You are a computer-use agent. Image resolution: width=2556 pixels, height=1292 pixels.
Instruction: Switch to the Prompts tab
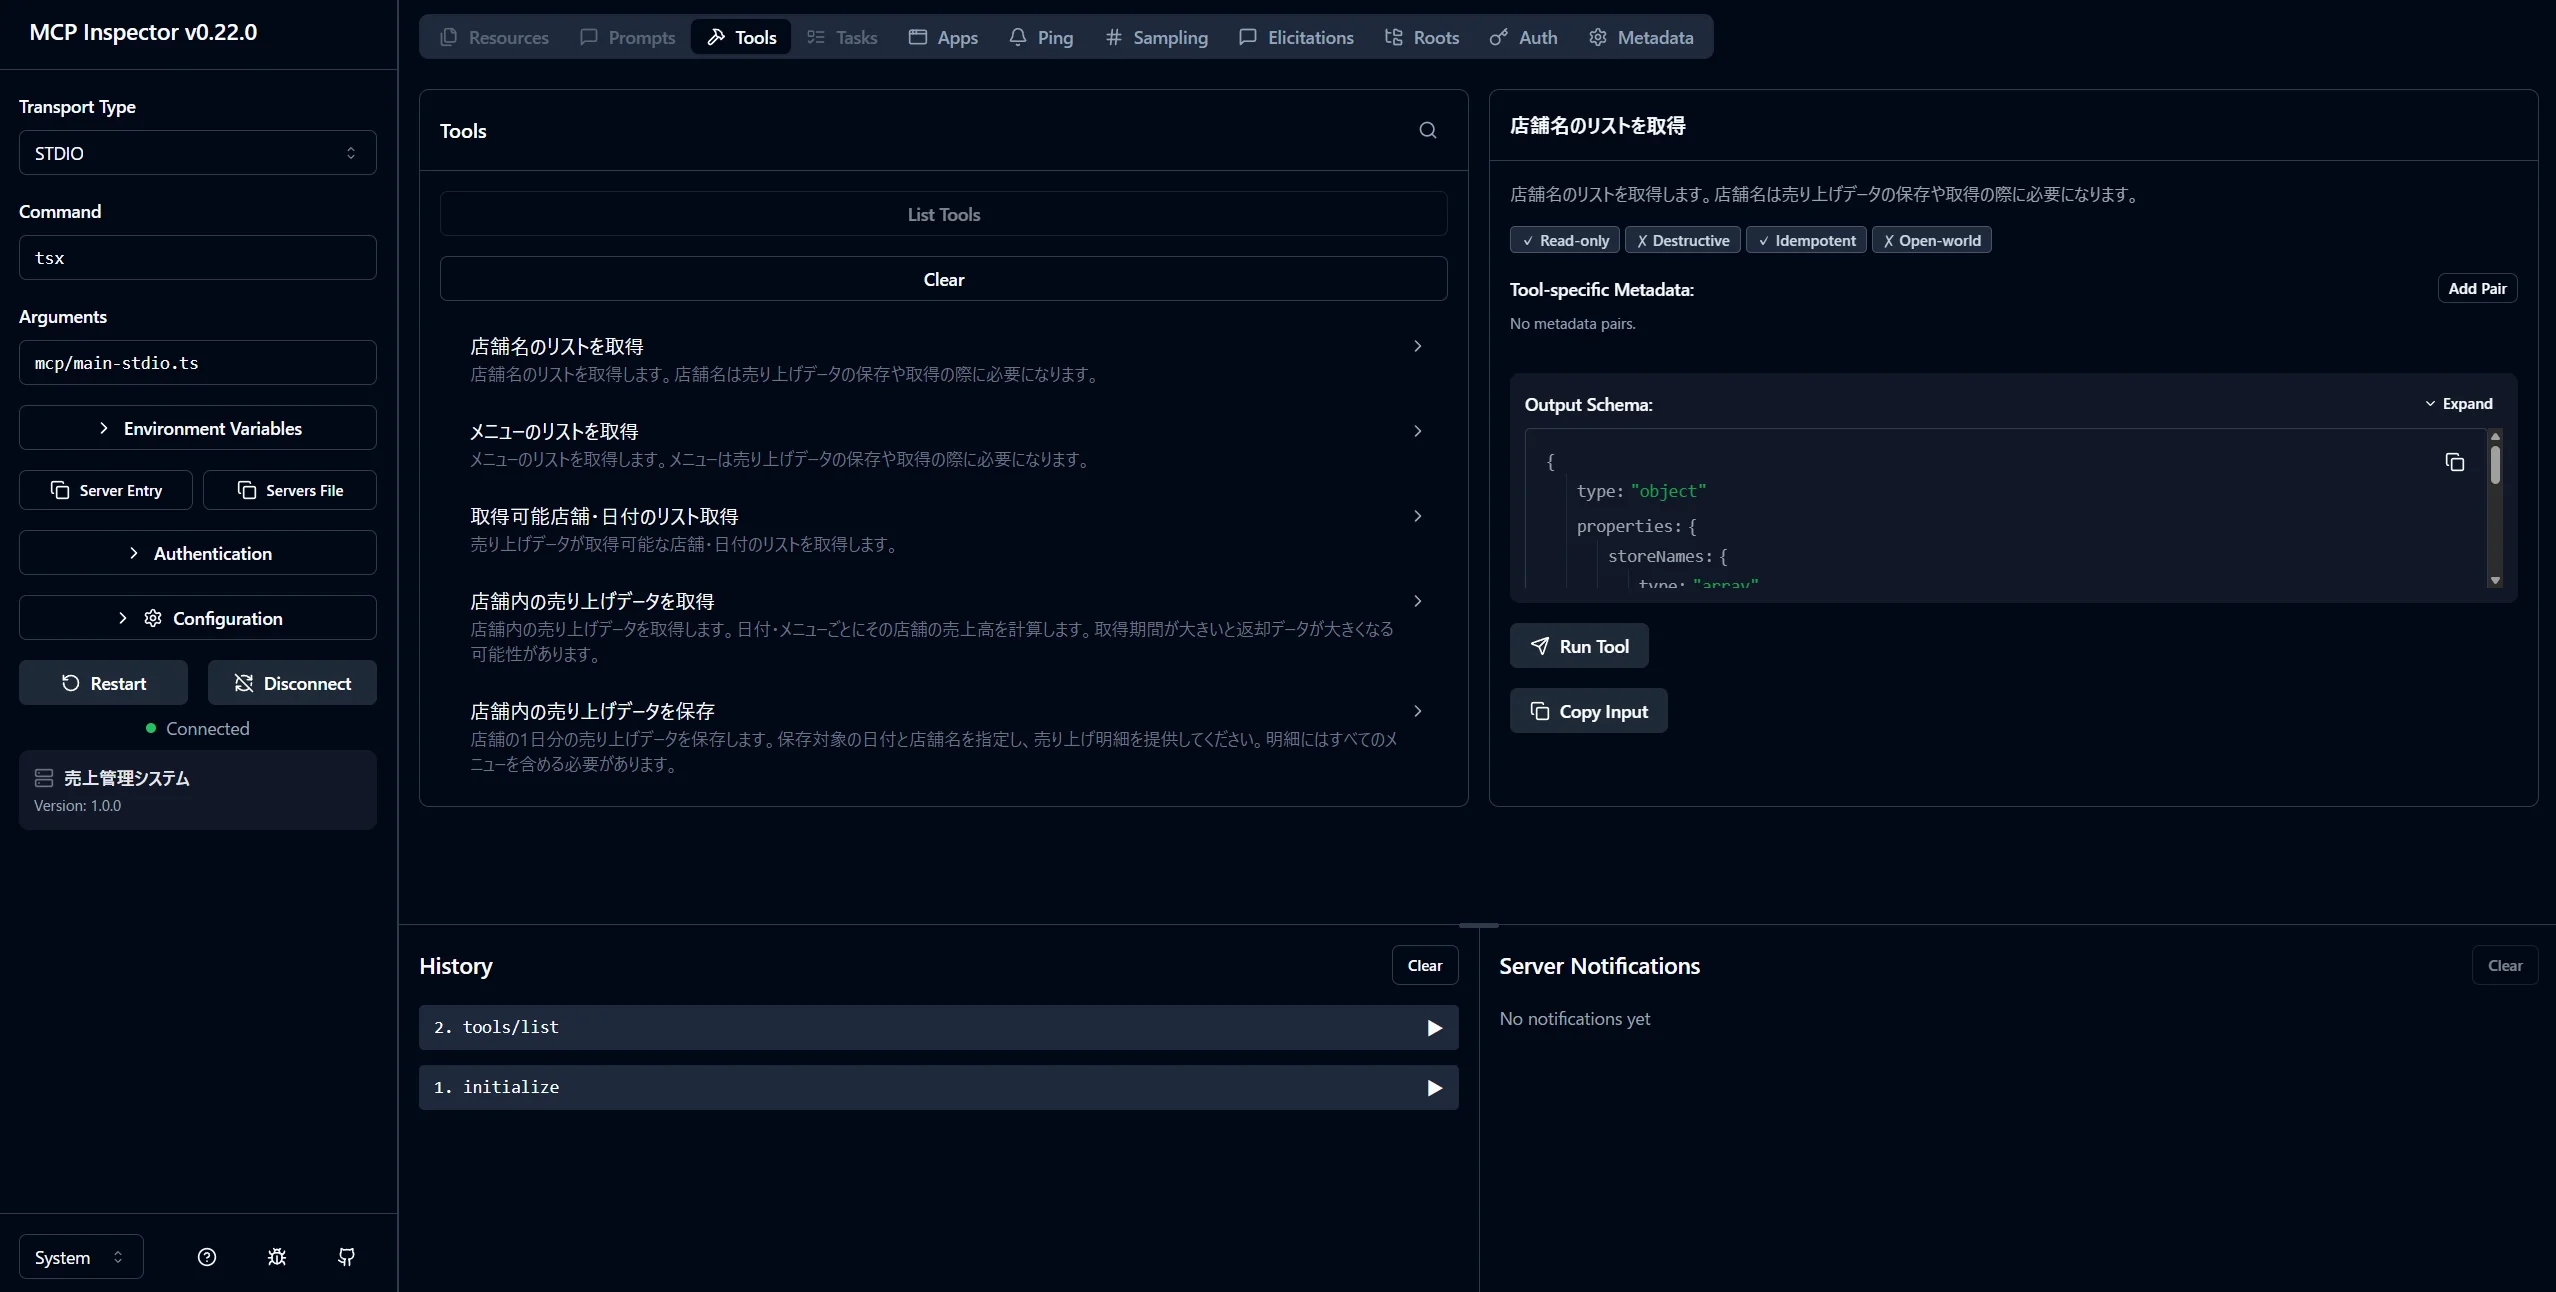point(627,37)
